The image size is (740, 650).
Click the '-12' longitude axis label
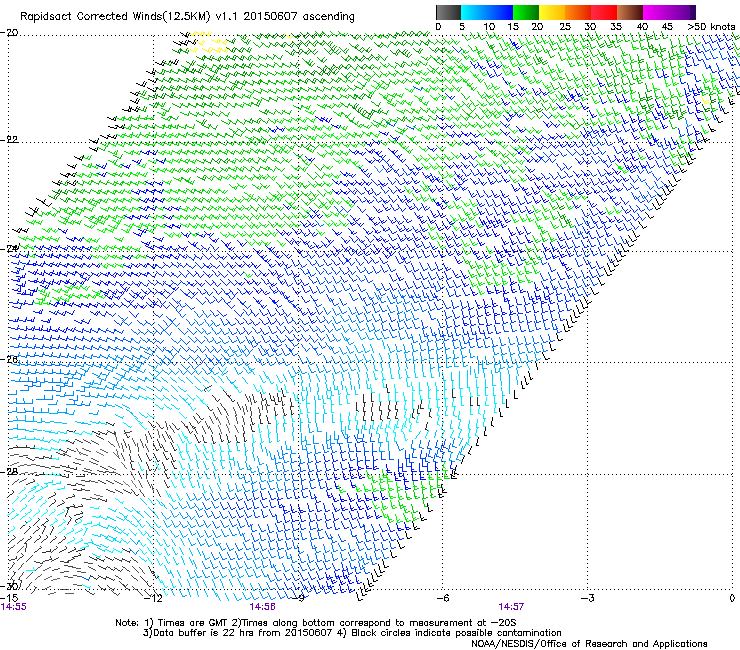153,598
